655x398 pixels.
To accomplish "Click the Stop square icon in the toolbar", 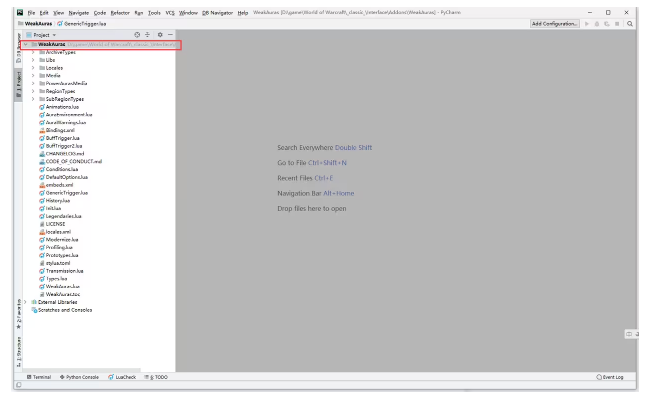I will point(617,24).
